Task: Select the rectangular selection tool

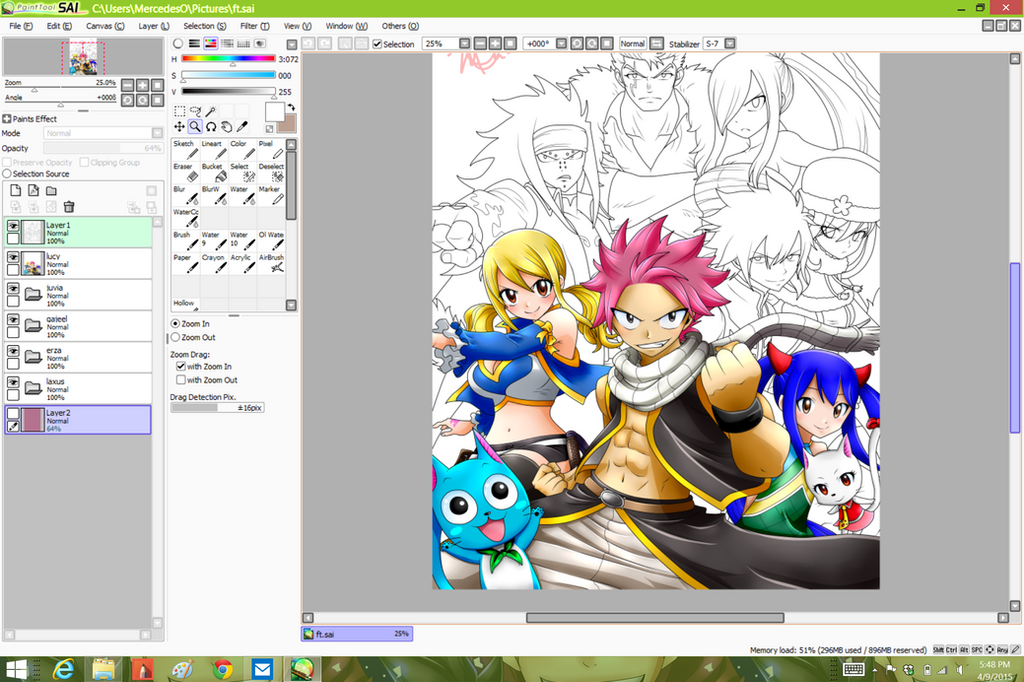Action: pos(180,112)
